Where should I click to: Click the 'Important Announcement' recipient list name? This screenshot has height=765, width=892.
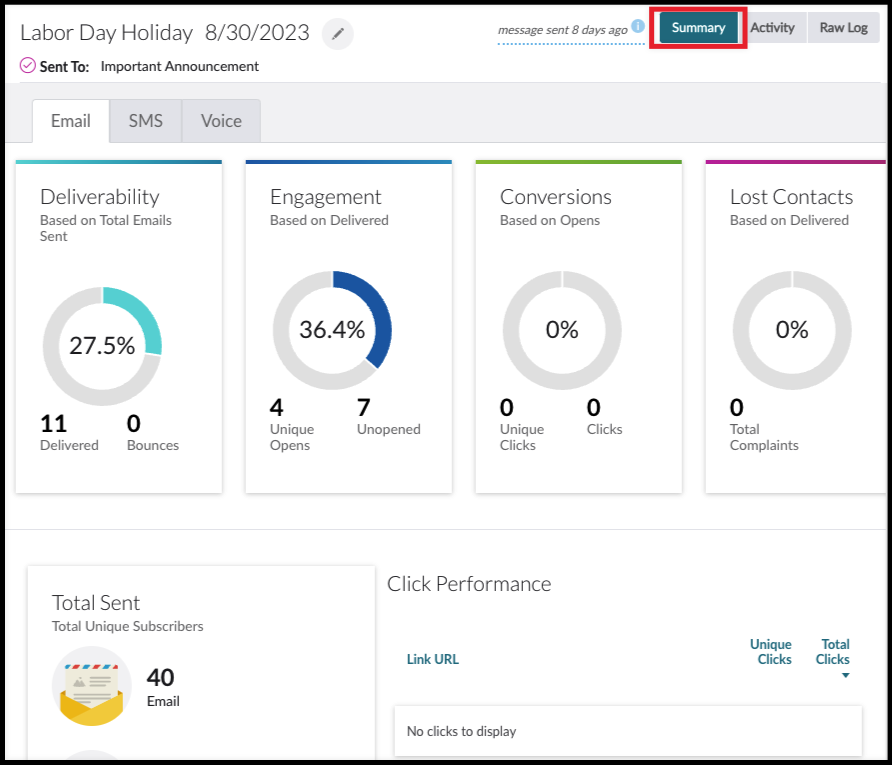(180, 67)
